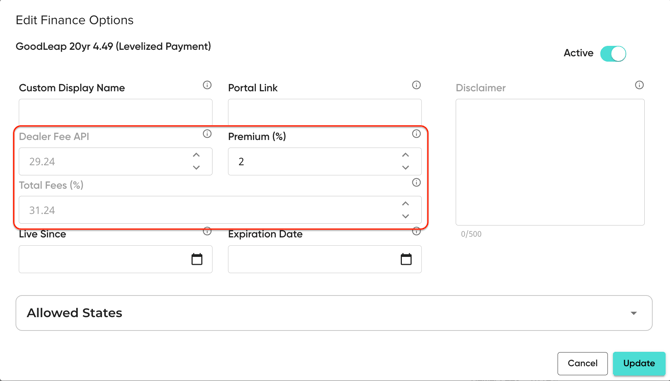This screenshot has height=381, width=670.
Task: Click the GoodLeap 20yr 4.49 title text
Action: point(113,46)
